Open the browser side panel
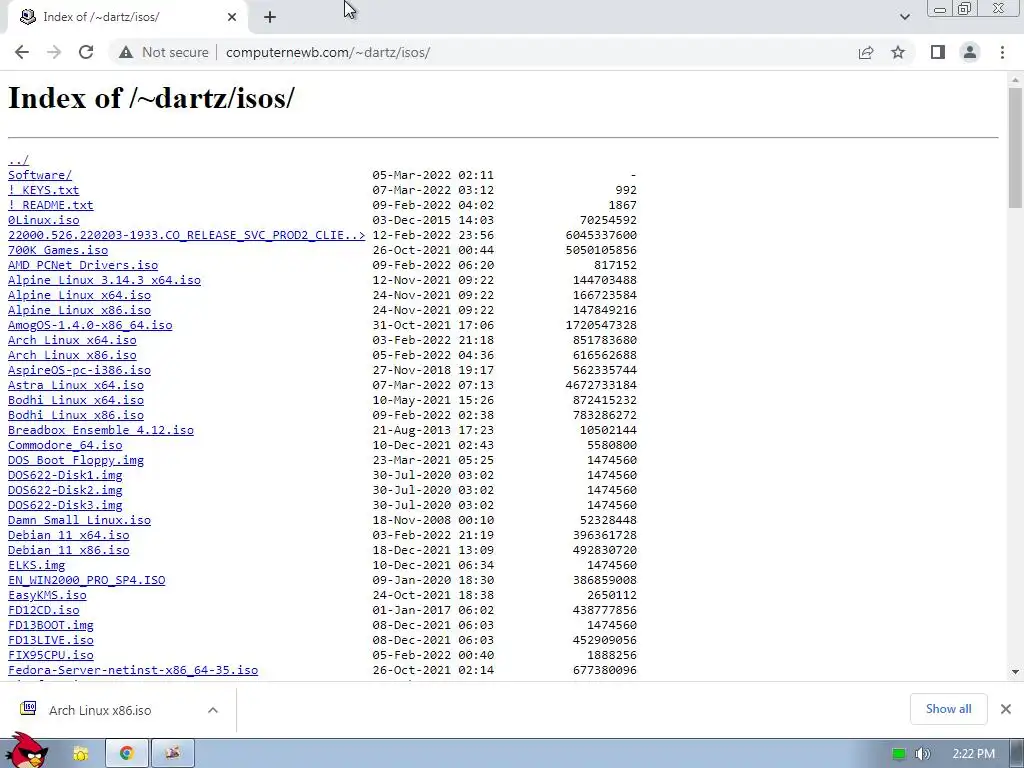The height and width of the screenshot is (768, 1024). (x=938, y=52)
